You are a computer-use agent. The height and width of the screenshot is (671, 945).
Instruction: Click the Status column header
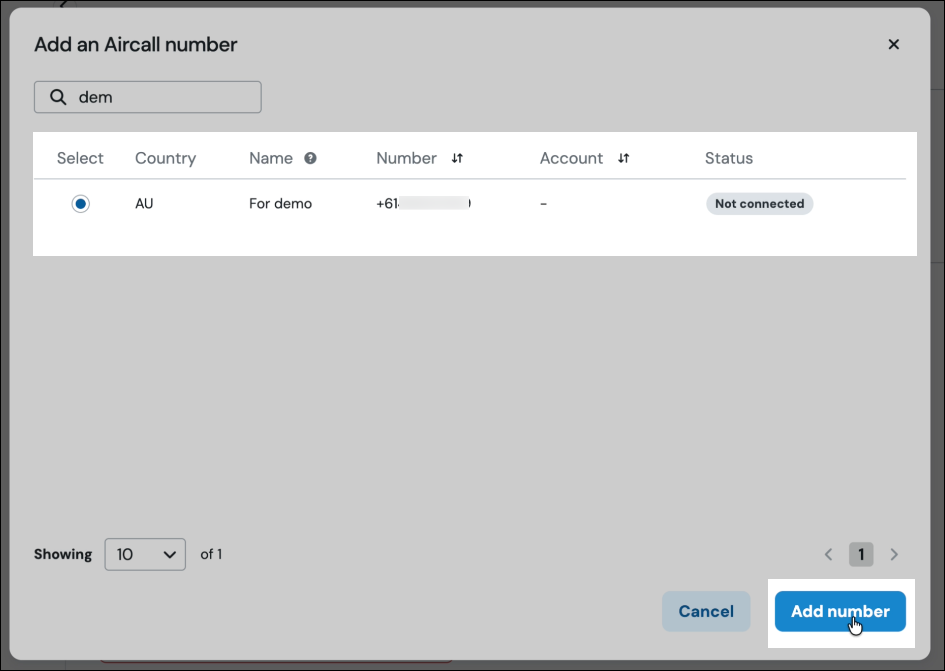[729, 158]
